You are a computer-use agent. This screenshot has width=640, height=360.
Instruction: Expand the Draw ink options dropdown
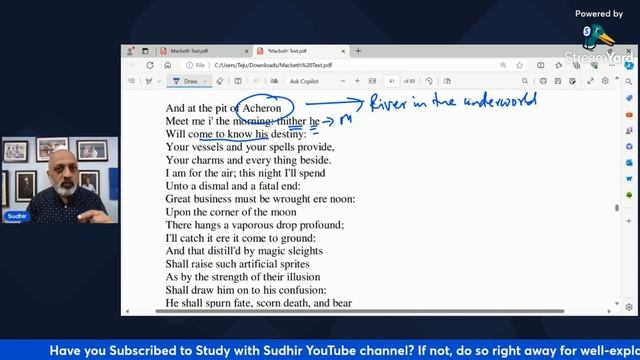pyautogui.click(x=205, y=81)
